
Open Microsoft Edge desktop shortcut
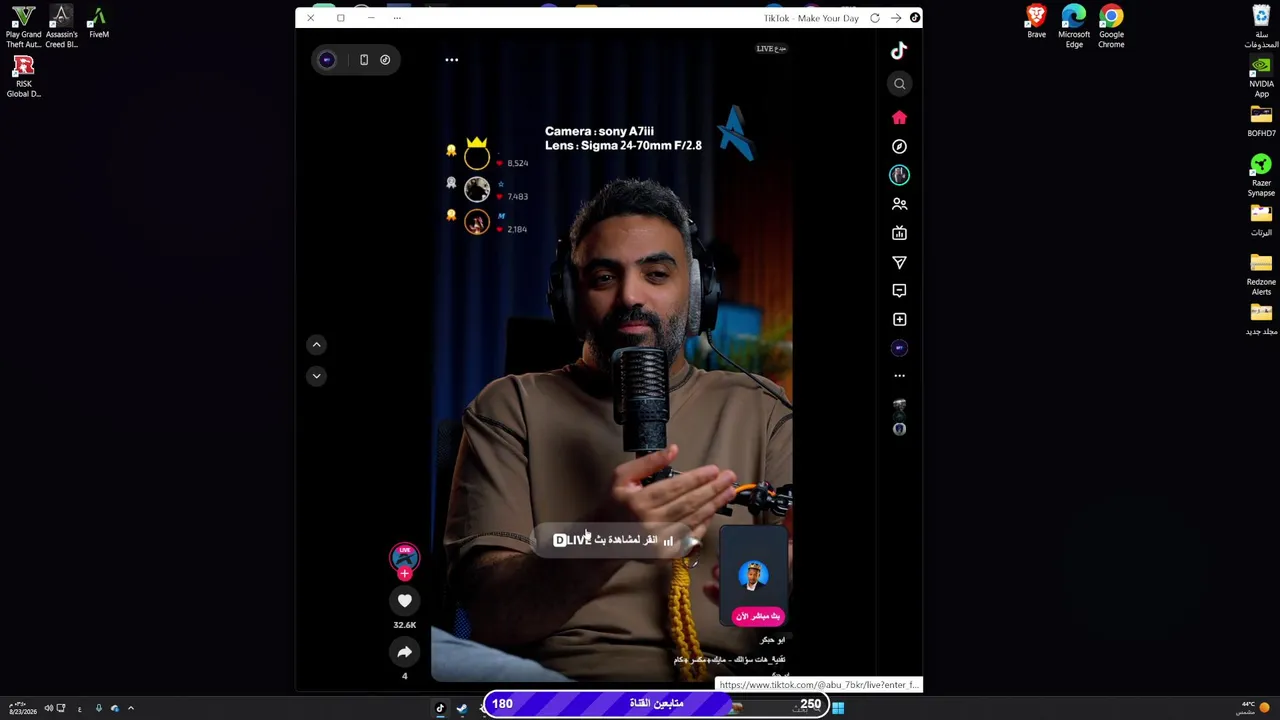pyautogui.click(x=1074, y=26)
